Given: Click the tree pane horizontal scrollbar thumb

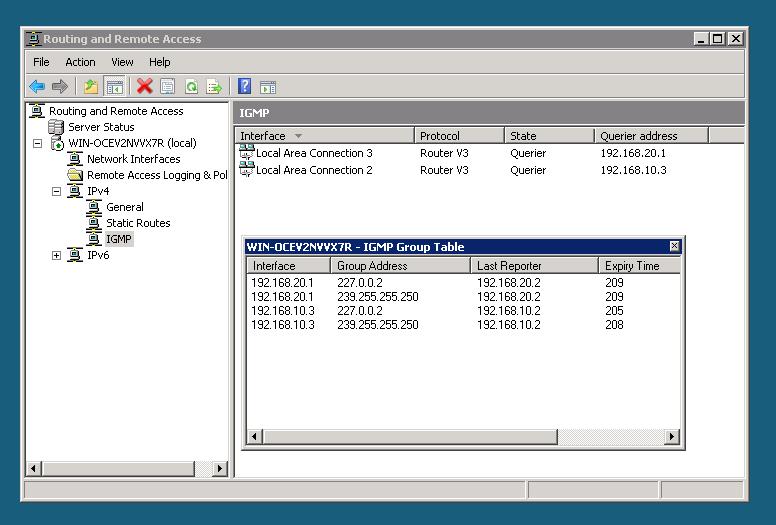Looking at the screenshot, I should [x=118, y=468].
